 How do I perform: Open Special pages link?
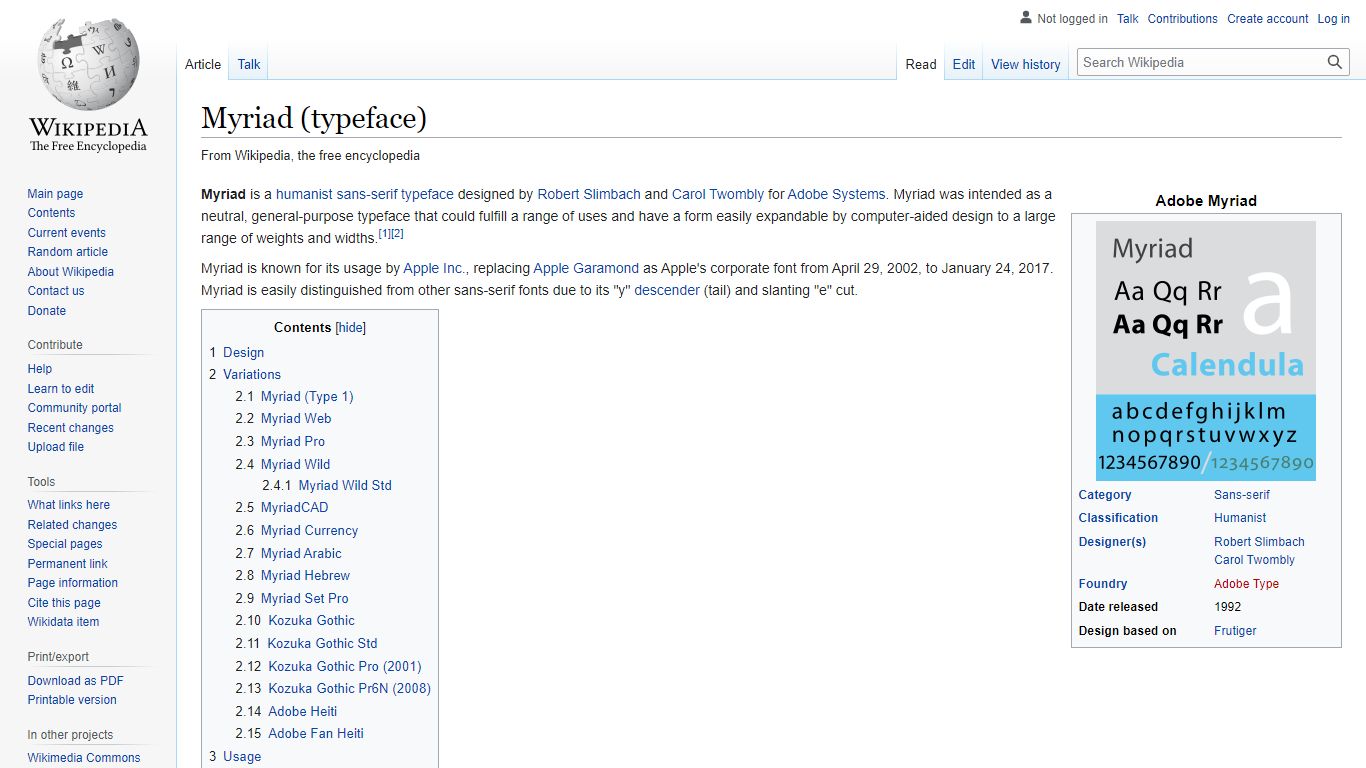point(65,544)
